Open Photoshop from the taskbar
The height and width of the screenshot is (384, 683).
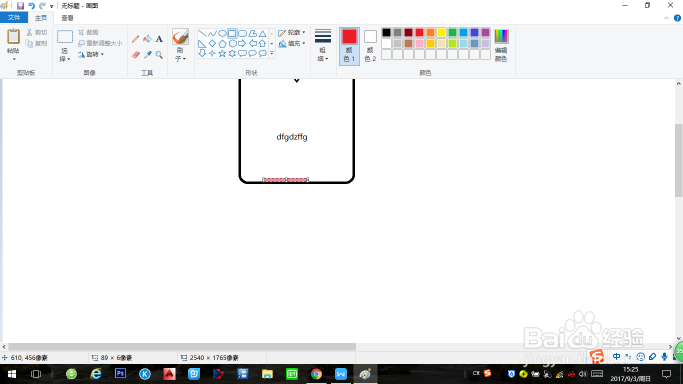tap(120, 374)
